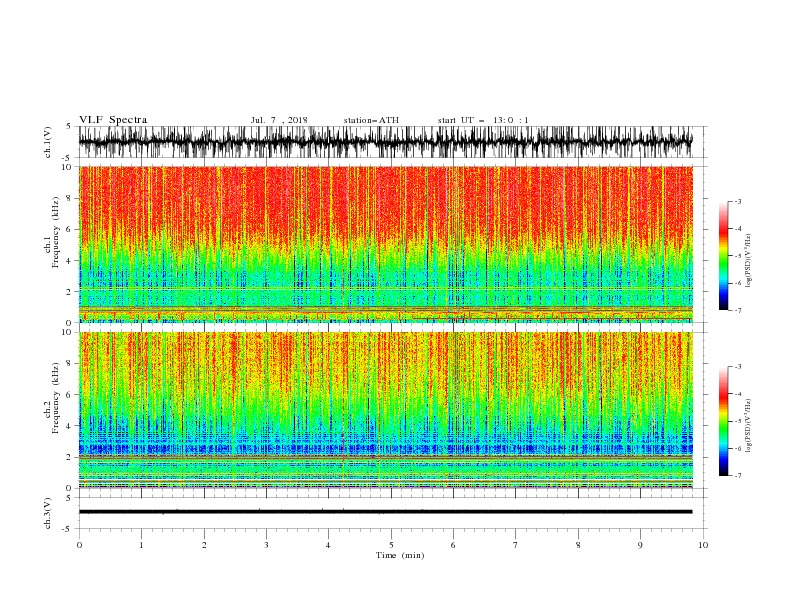
Task: Click the -5 label on ch.2 color bar
Action: click(x=738, y=421)
